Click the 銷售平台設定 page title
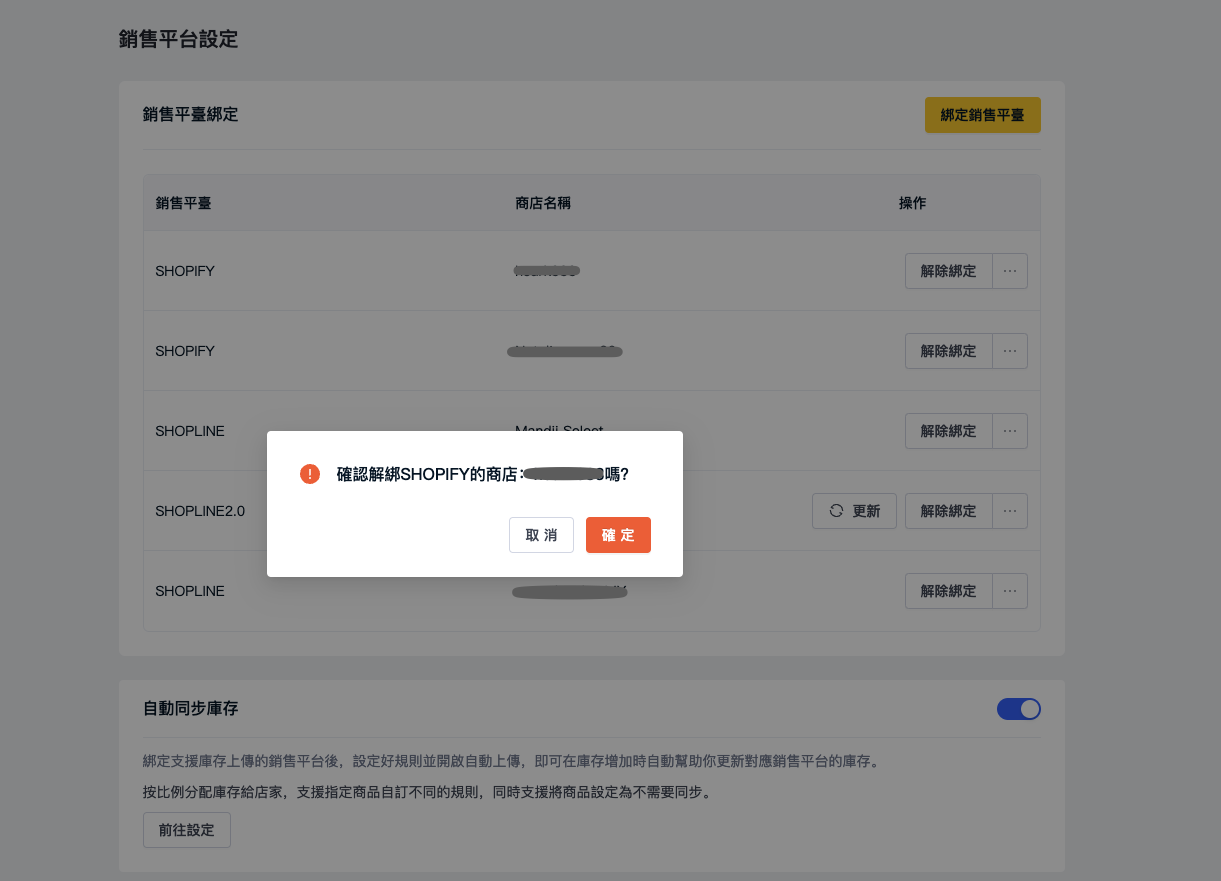This screenshot has width=1221, height=881. [x=178, y=40]
